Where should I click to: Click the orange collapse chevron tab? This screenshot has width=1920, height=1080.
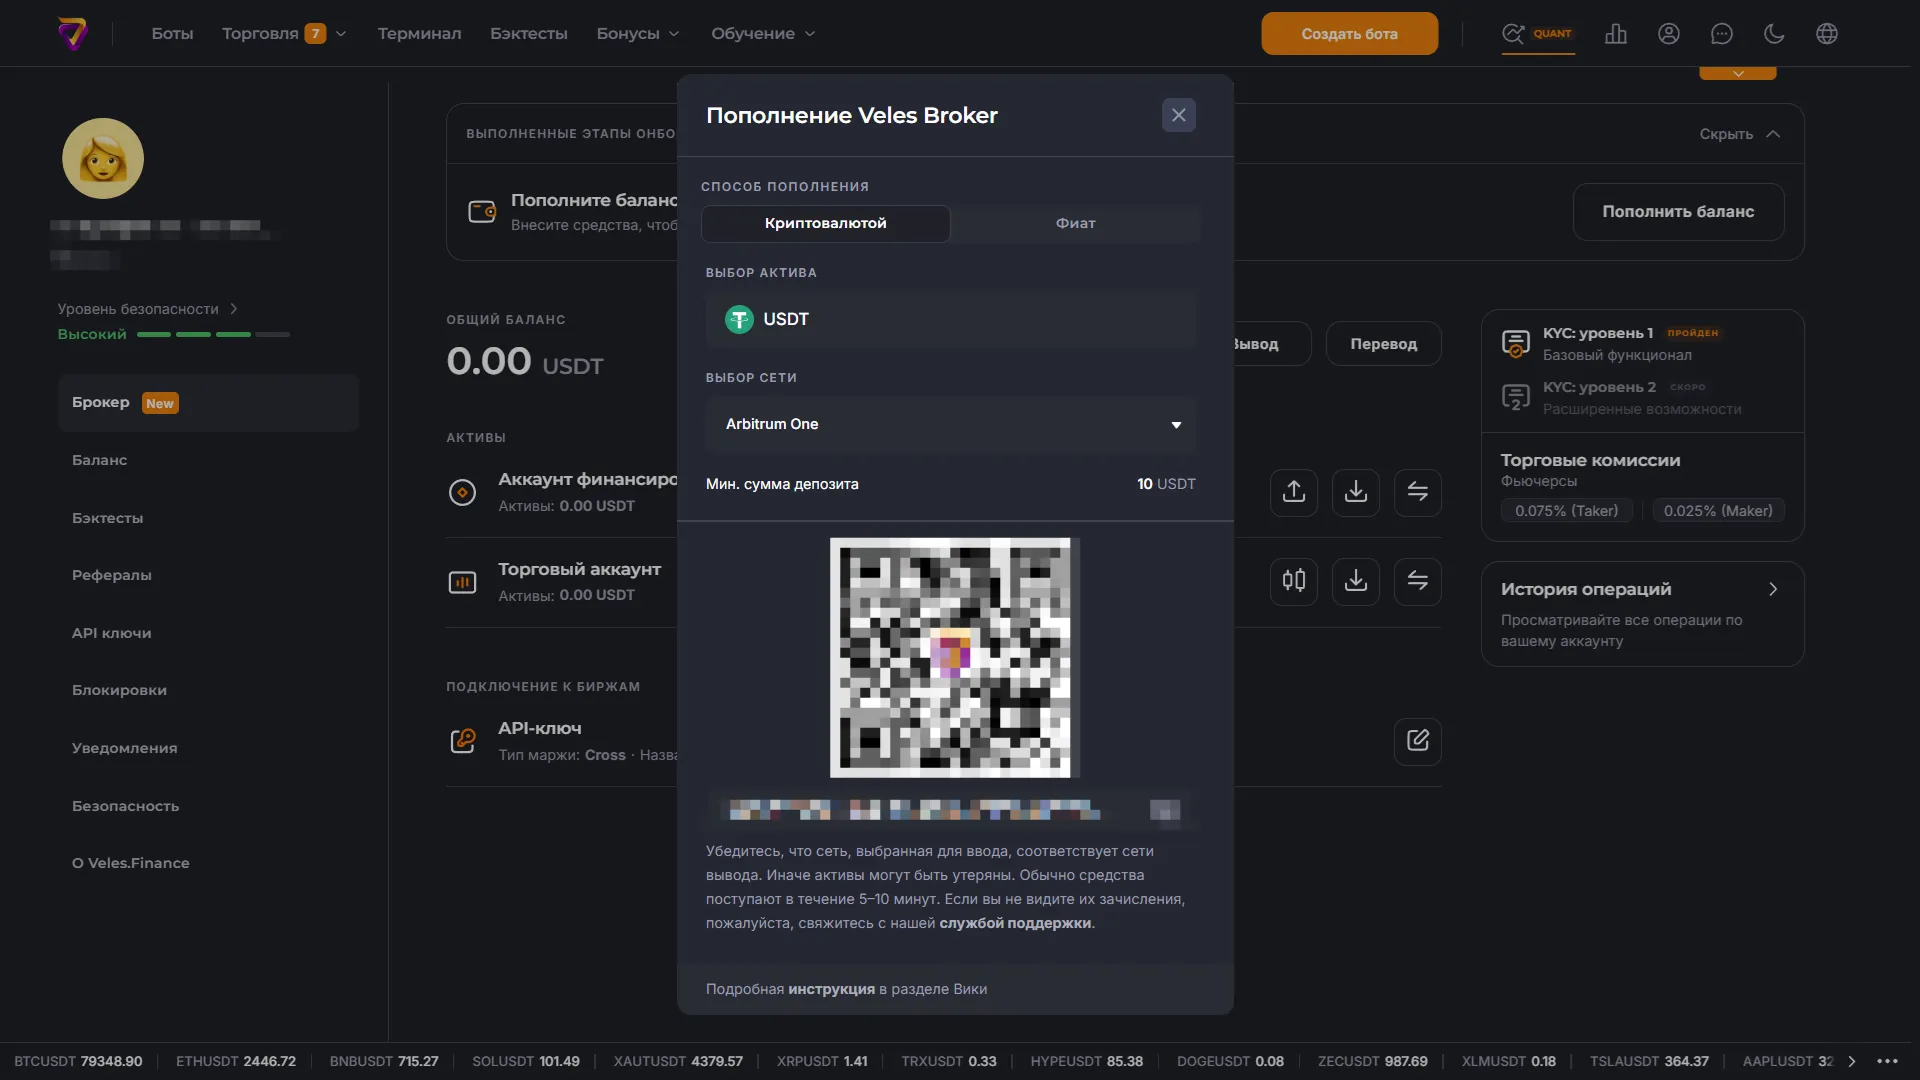(x=1738, y=73)
